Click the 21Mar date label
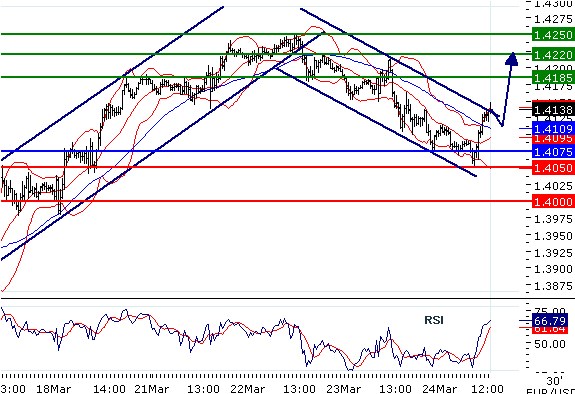 (151, 388)
